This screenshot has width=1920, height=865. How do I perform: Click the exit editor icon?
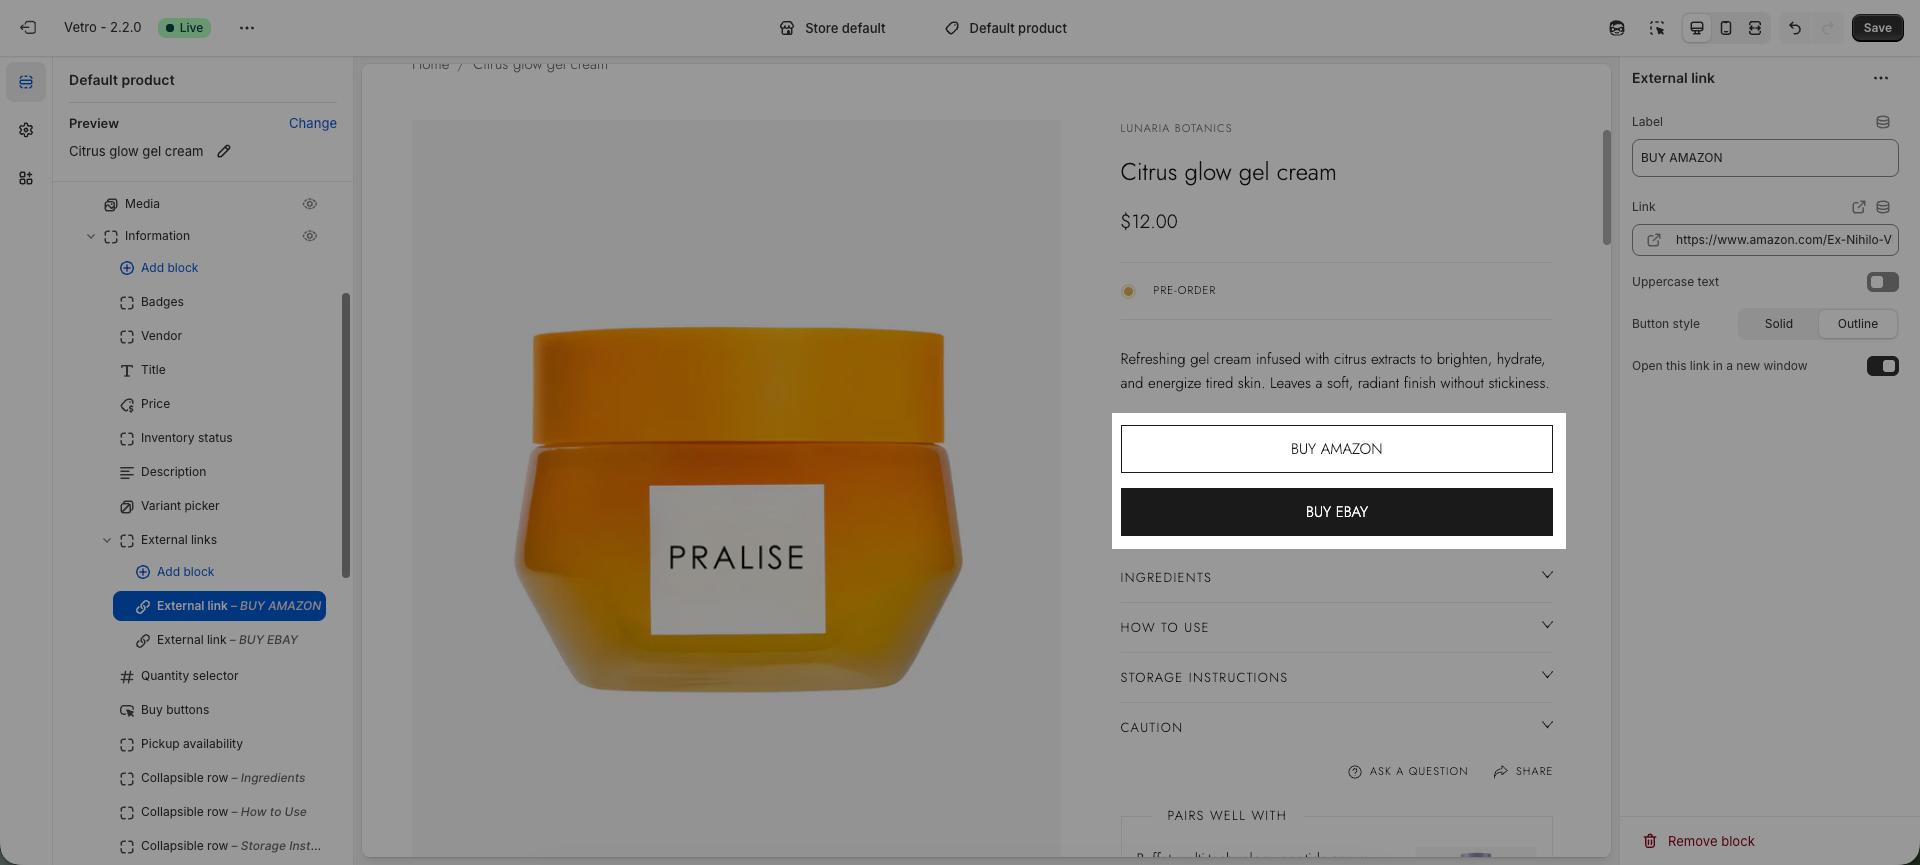pos(28,28)
